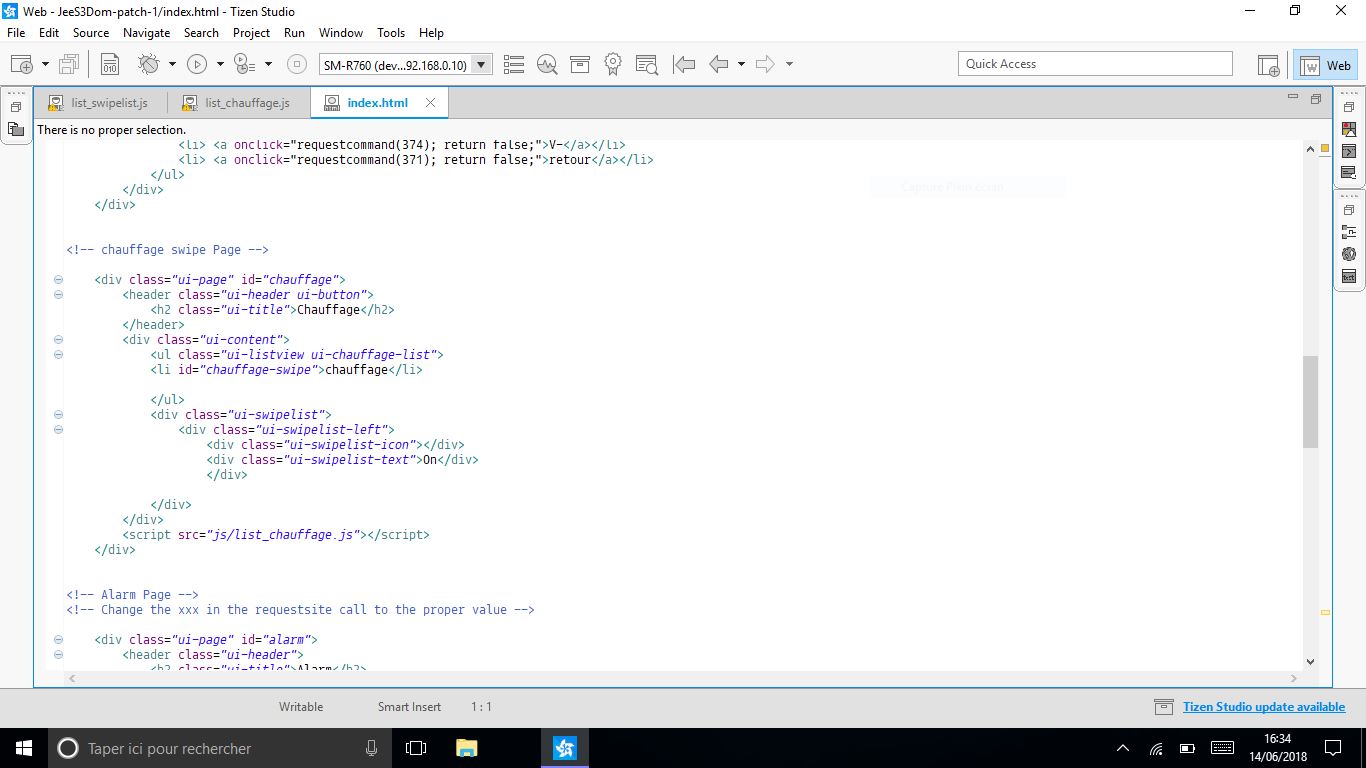Collapse the div id="alarm" fold marker
Viewport: 1366px width, 768px height.
[58, 640]
